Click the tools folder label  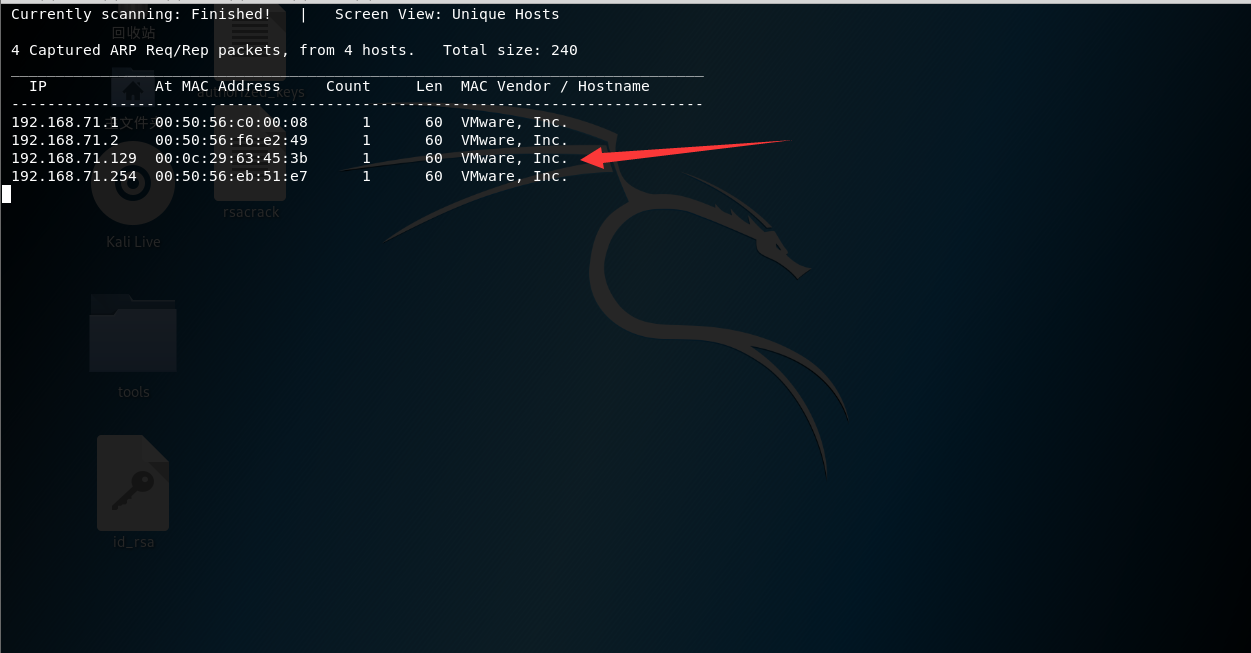133,392
